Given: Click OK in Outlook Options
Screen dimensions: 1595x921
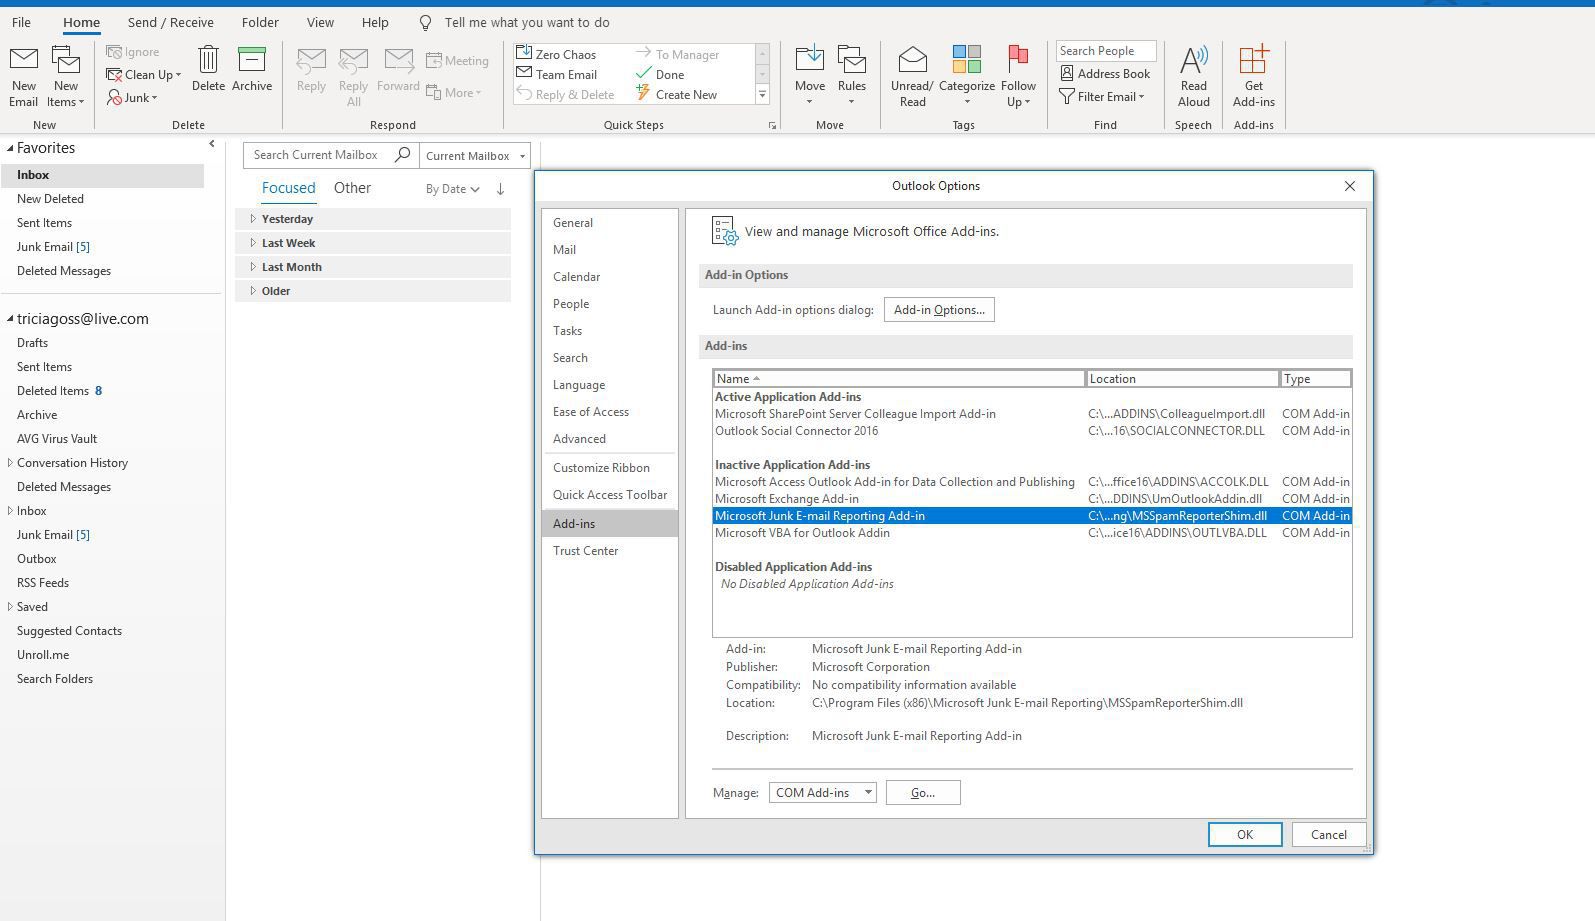Looking at the screenshot, I should click(1245, 835).
